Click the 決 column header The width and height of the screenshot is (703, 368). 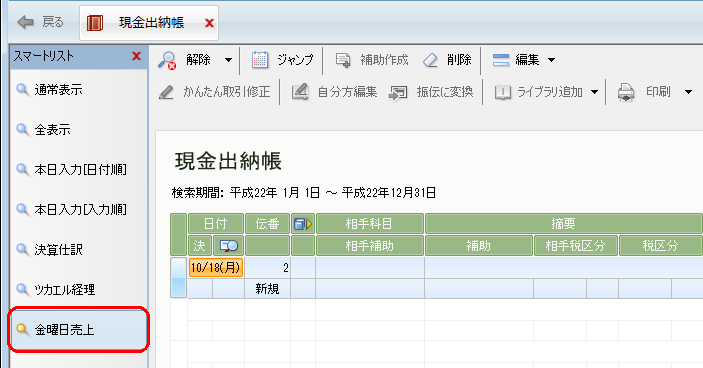pyautogui.click(x=200, y=246)
